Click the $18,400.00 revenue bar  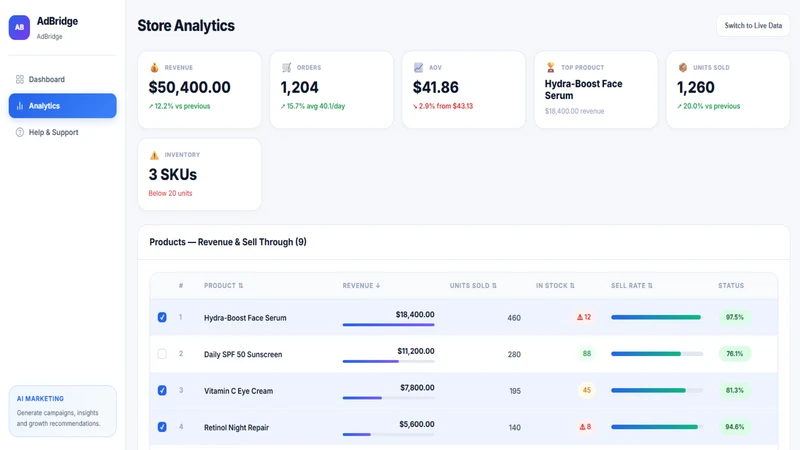coord(388,324)
